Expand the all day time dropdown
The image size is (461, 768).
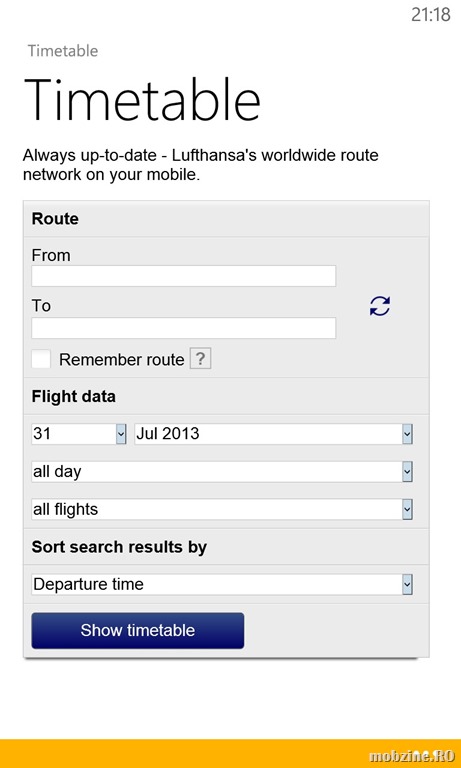coord(222,472)
